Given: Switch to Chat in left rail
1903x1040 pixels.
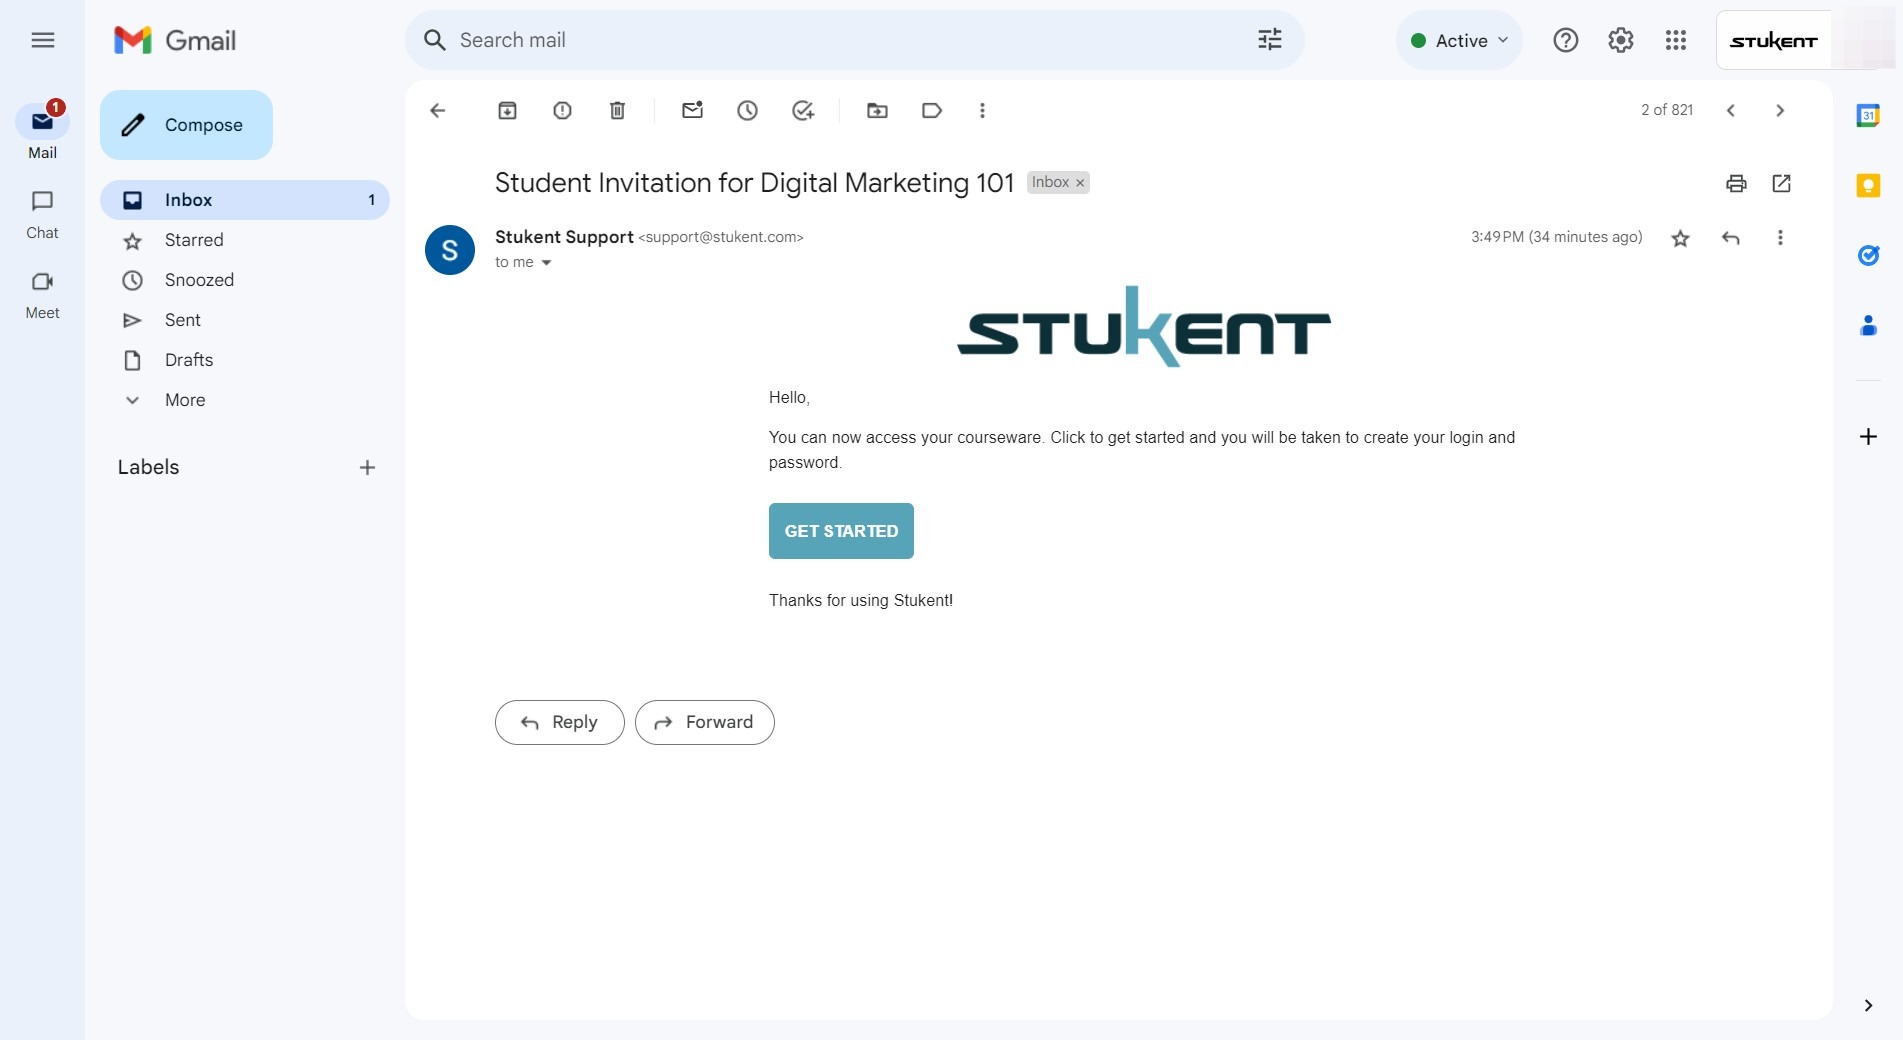Looking at the screenshot, I should [x=42, y=215].
